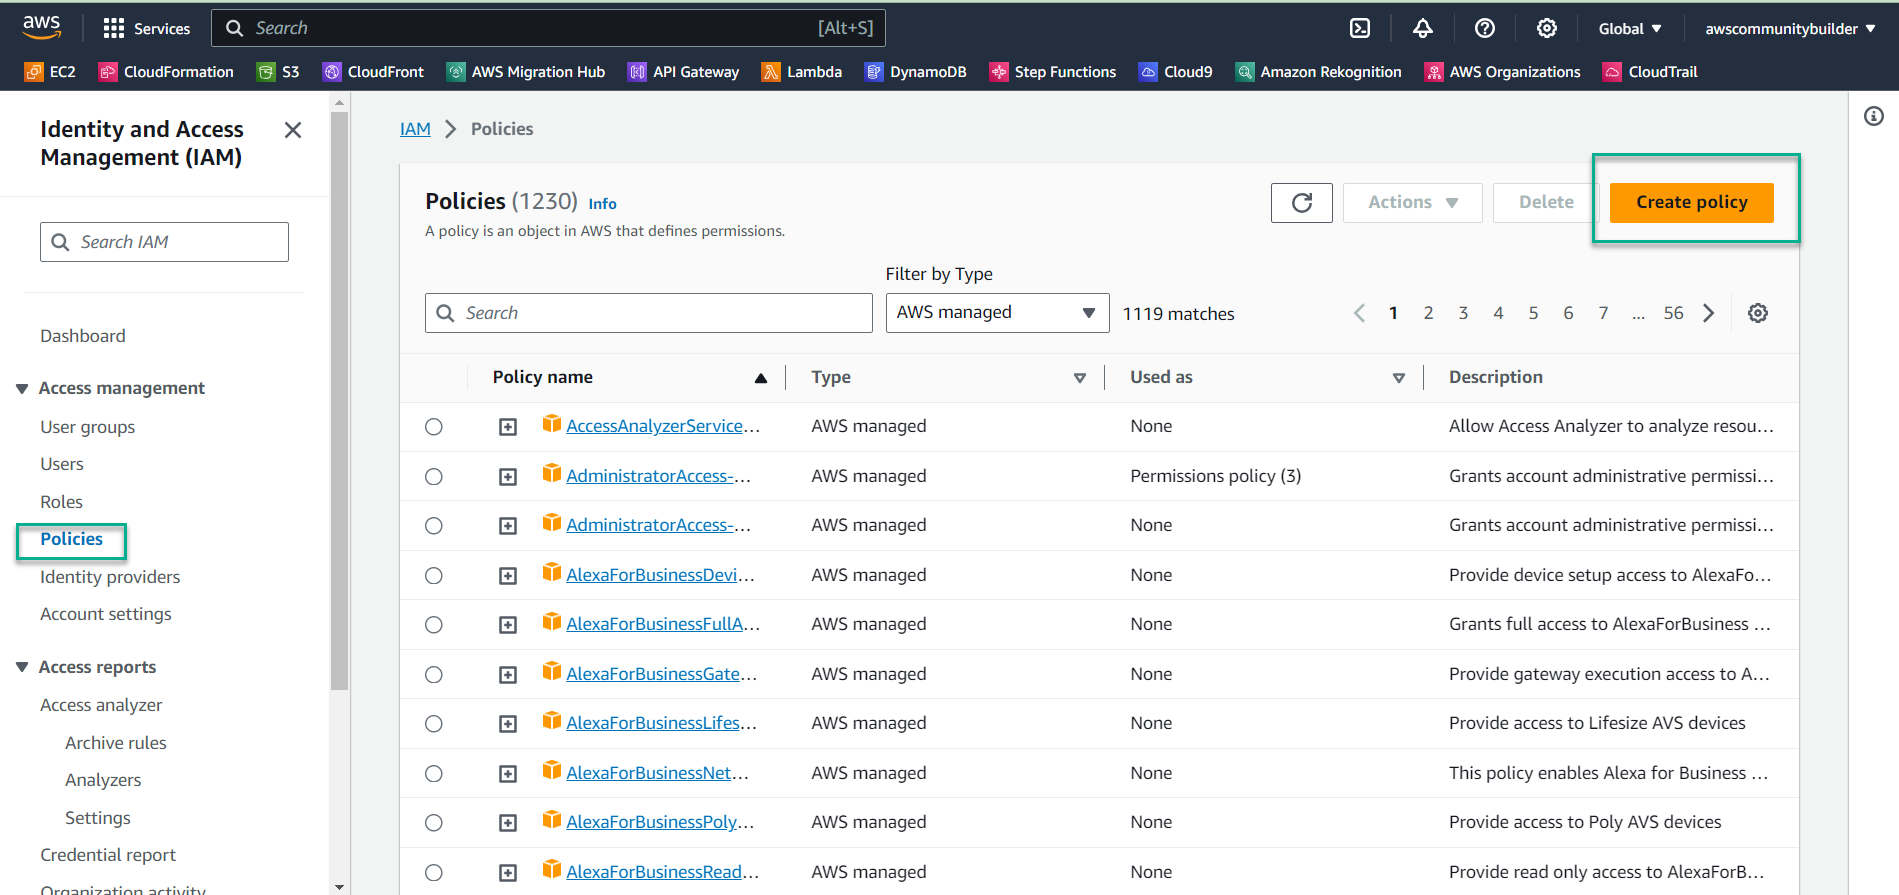The width and height of the screenshot is (1899, 895).
Task: Go to page 3 of the policies list
Action: point(1463,313)
